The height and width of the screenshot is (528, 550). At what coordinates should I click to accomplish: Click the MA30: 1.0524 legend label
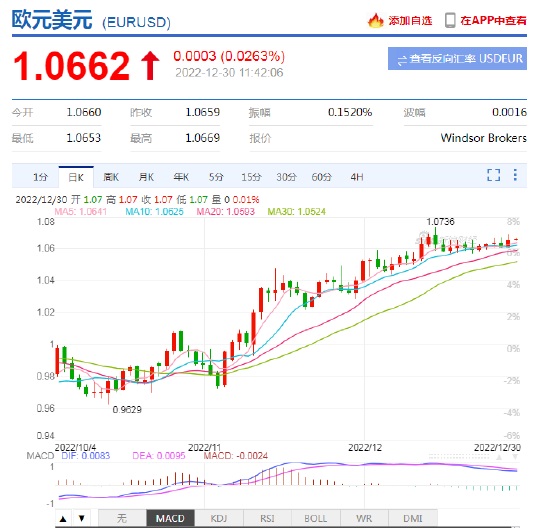[296, 212]
